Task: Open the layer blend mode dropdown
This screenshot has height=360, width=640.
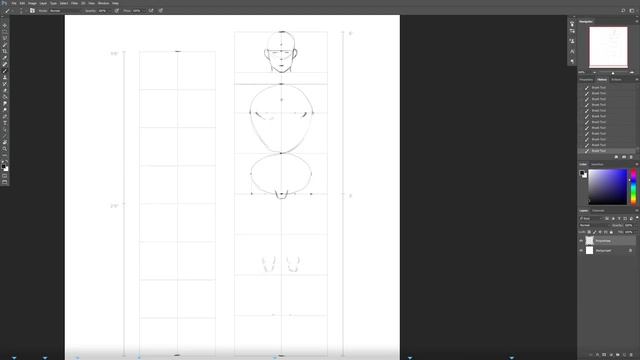Action: coord(594,225)
